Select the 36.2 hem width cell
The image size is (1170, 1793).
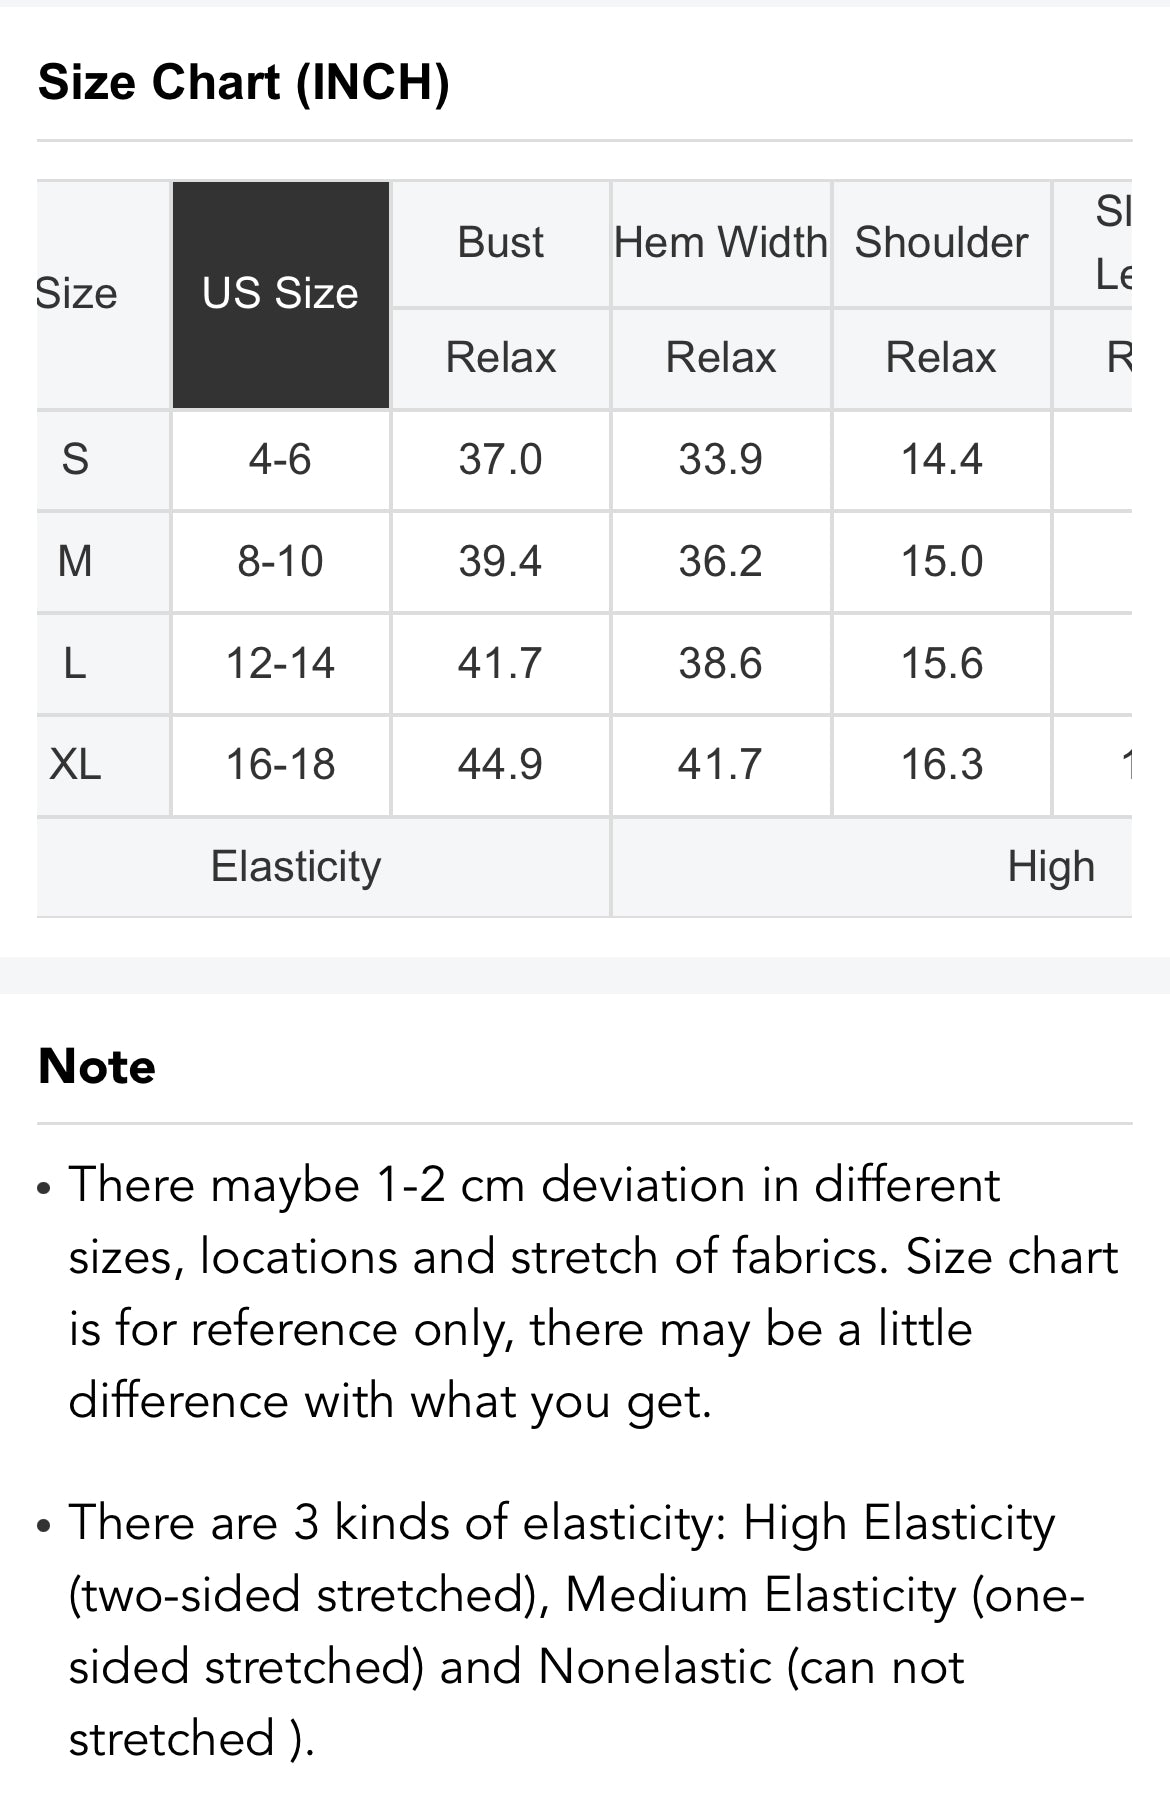[x=720, y=562]
